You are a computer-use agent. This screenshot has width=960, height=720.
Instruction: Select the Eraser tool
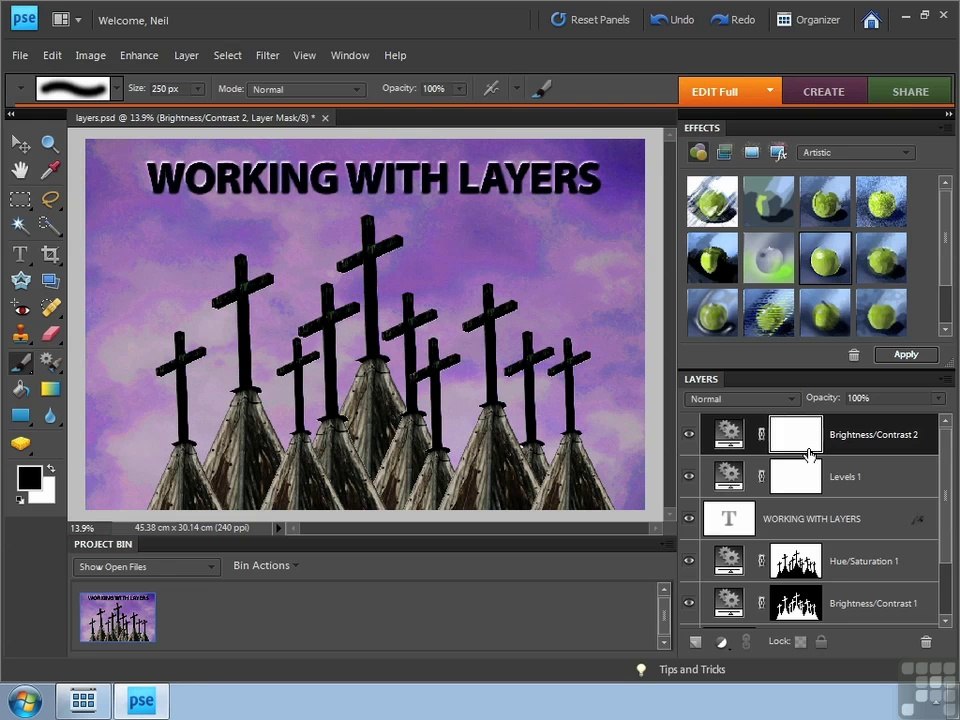coord(50,334)
